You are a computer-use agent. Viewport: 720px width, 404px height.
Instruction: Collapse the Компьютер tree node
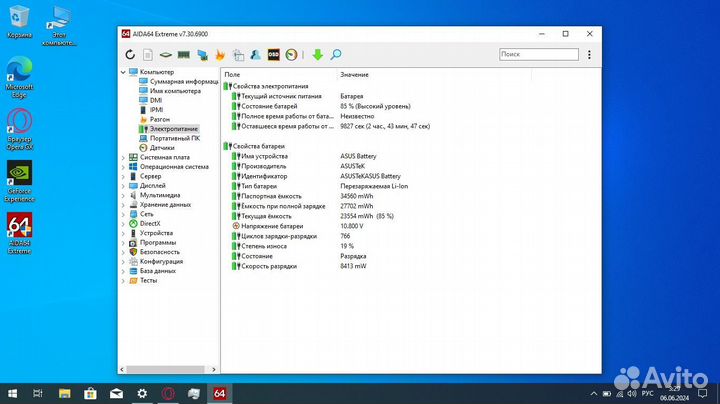[123, 72]
